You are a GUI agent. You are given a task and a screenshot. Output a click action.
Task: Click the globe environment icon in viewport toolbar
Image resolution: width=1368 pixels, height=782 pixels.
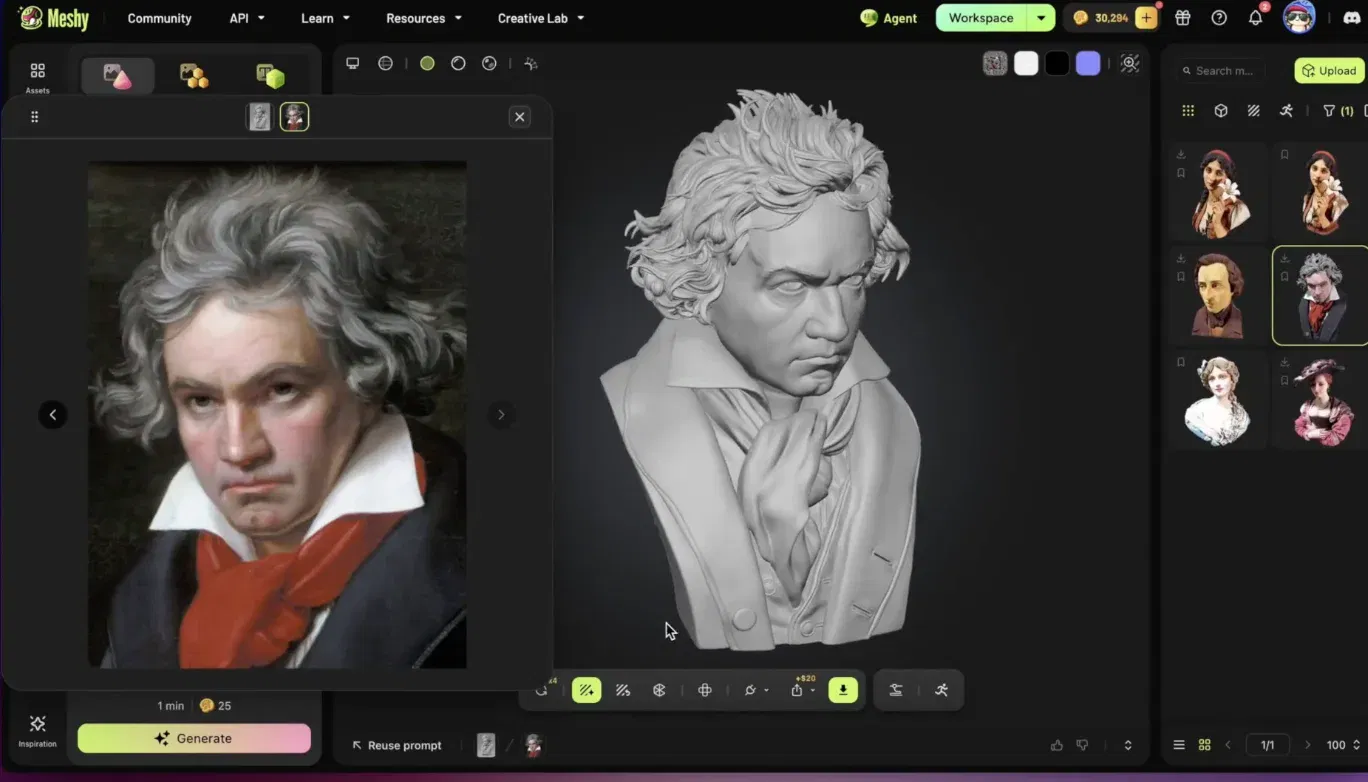pyautogui.click(x=385, y=63)
